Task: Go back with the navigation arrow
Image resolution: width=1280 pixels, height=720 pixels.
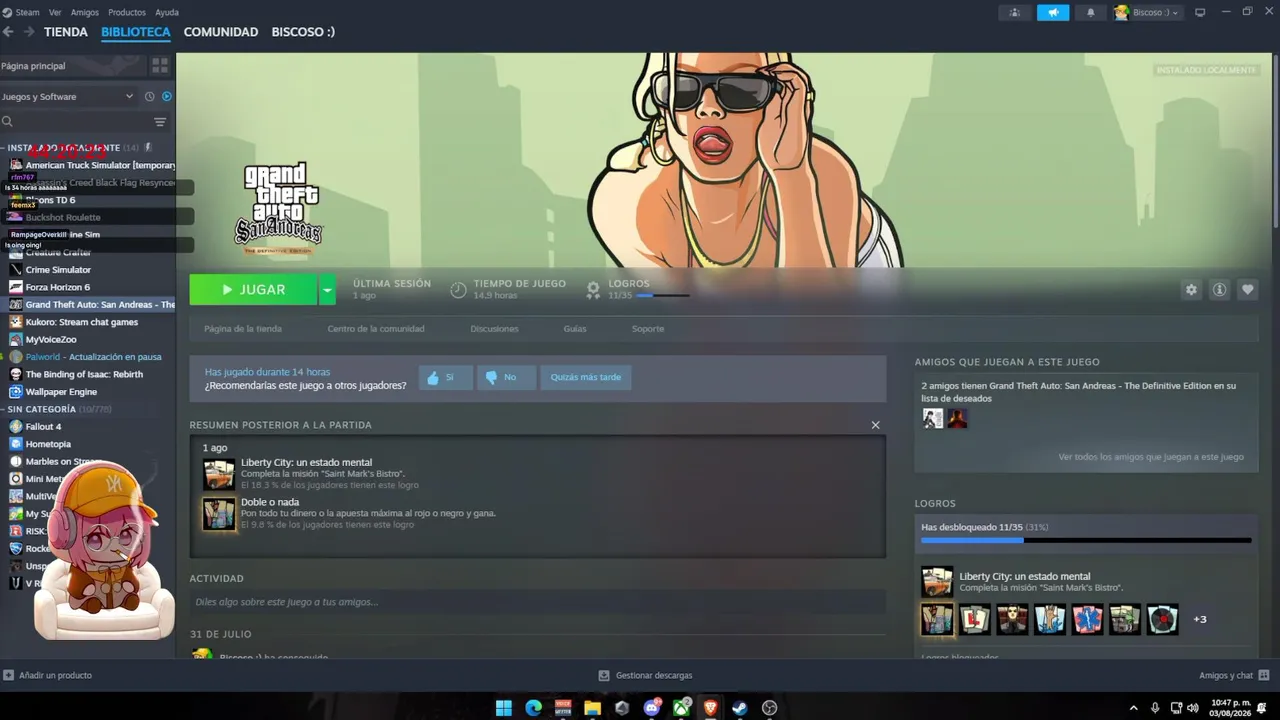Action: (8, 32)
